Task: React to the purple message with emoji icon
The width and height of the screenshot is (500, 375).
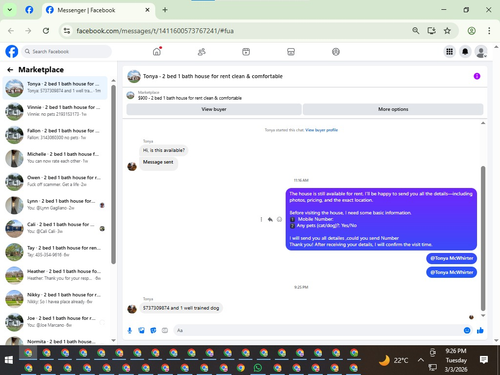Action: coord(279,219)
